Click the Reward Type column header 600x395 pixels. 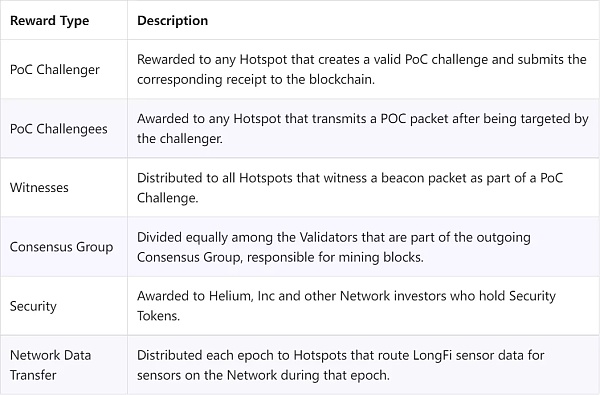coord(49,20)
